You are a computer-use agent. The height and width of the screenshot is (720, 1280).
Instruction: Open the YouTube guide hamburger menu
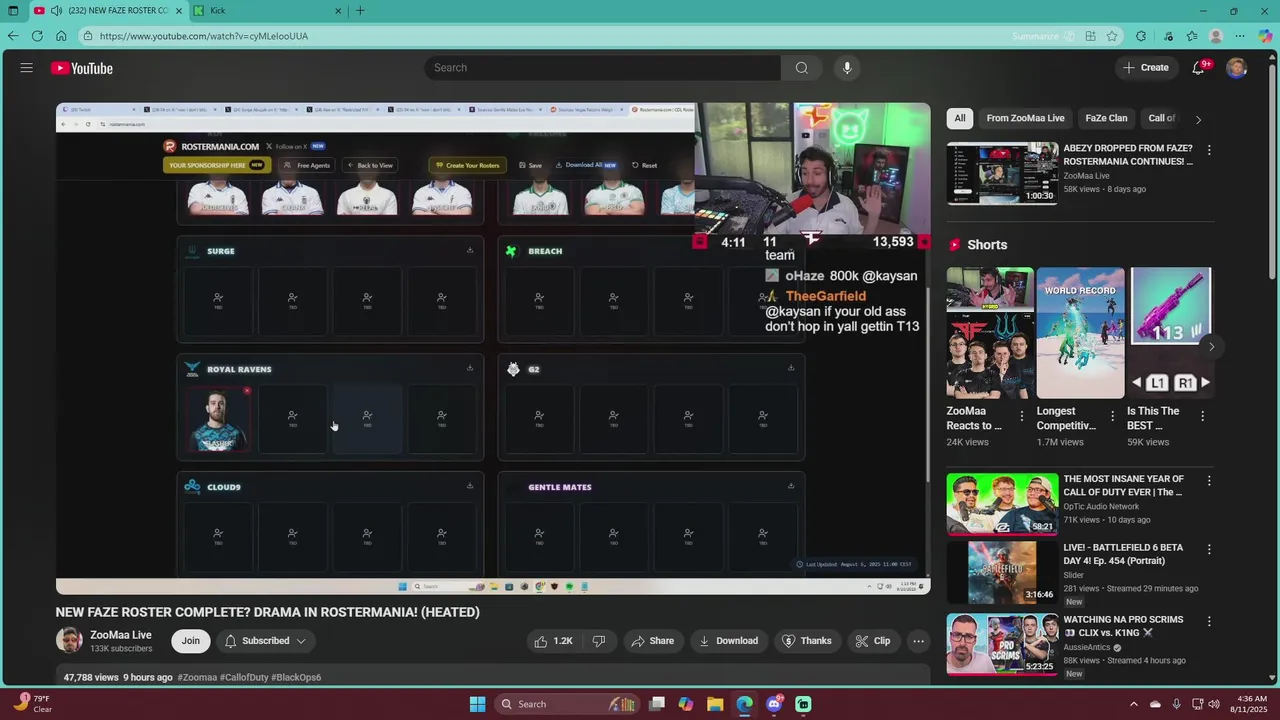tap(27, 68)
